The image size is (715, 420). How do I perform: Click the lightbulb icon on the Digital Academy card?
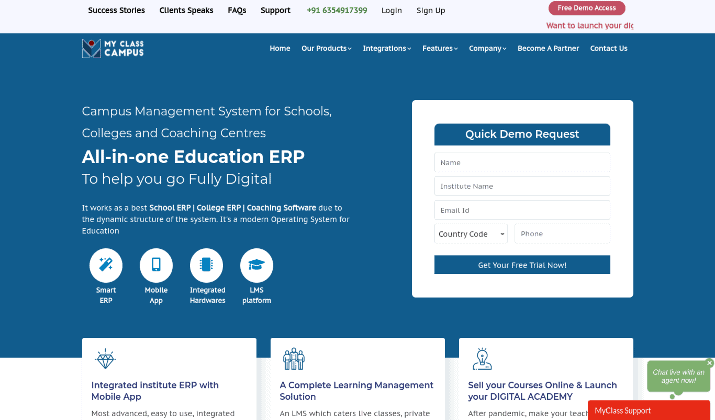tap(482, 359)
